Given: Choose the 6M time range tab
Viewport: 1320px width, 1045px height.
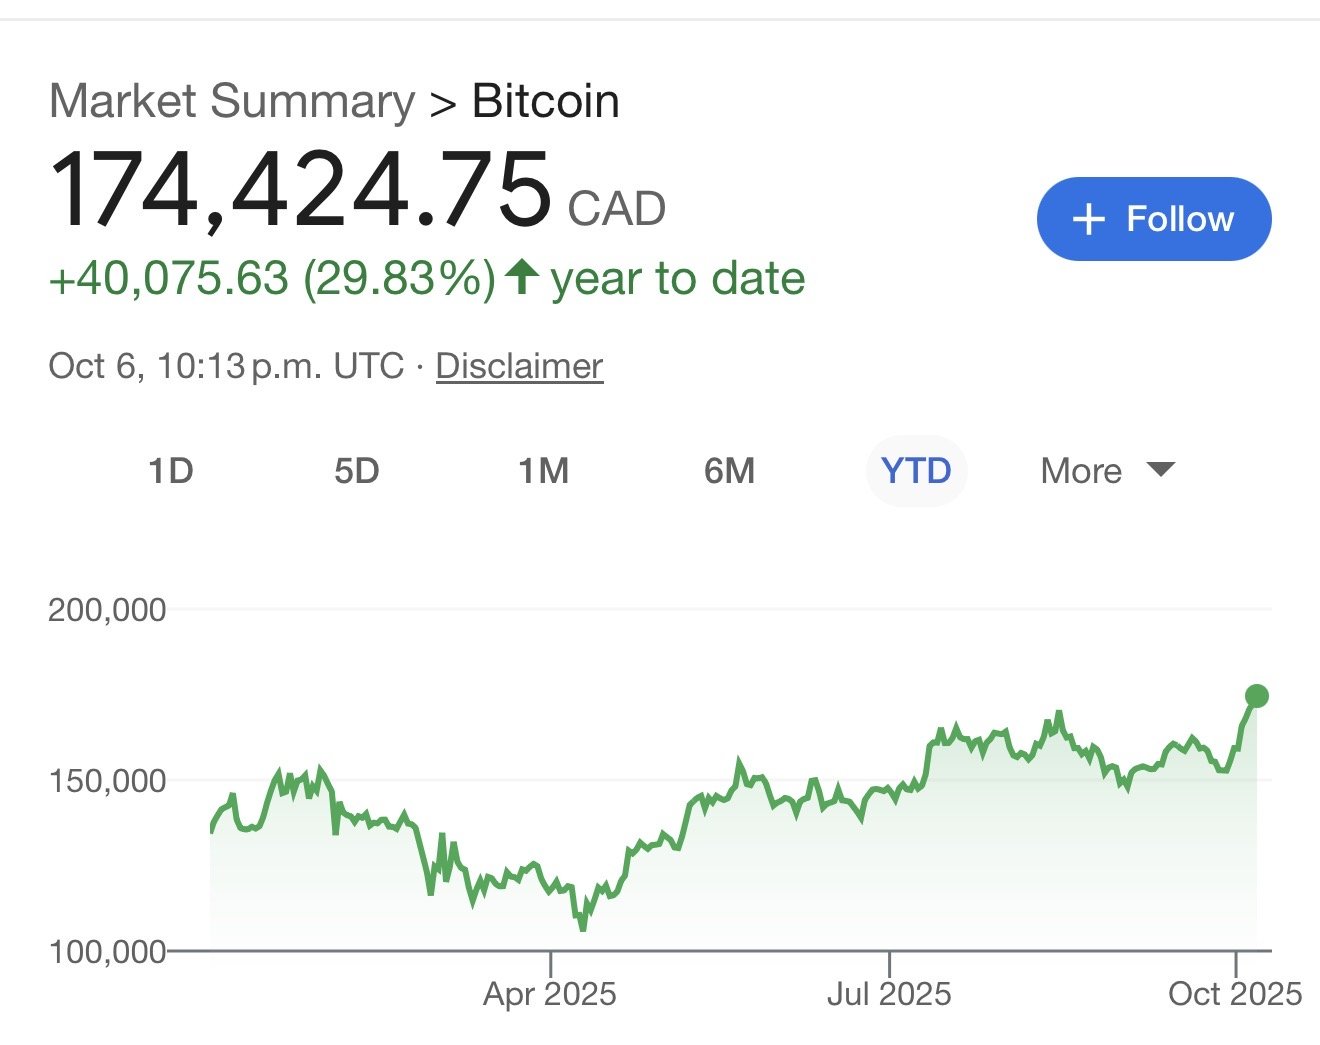Looking at the screenshot, I should point(729,470).
